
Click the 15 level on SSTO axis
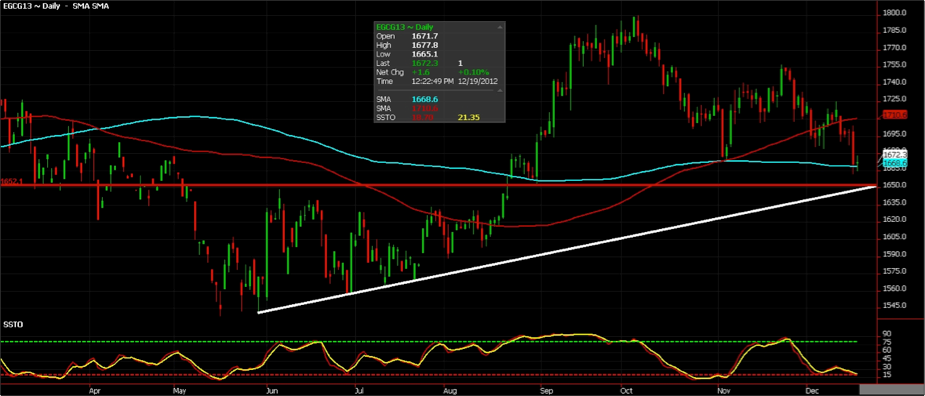point(888,375)
